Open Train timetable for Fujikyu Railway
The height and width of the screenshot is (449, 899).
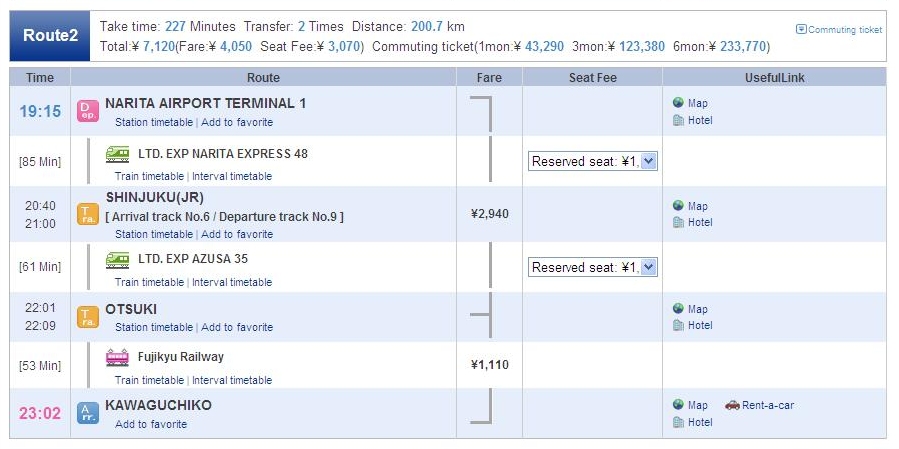pos(150,380)
